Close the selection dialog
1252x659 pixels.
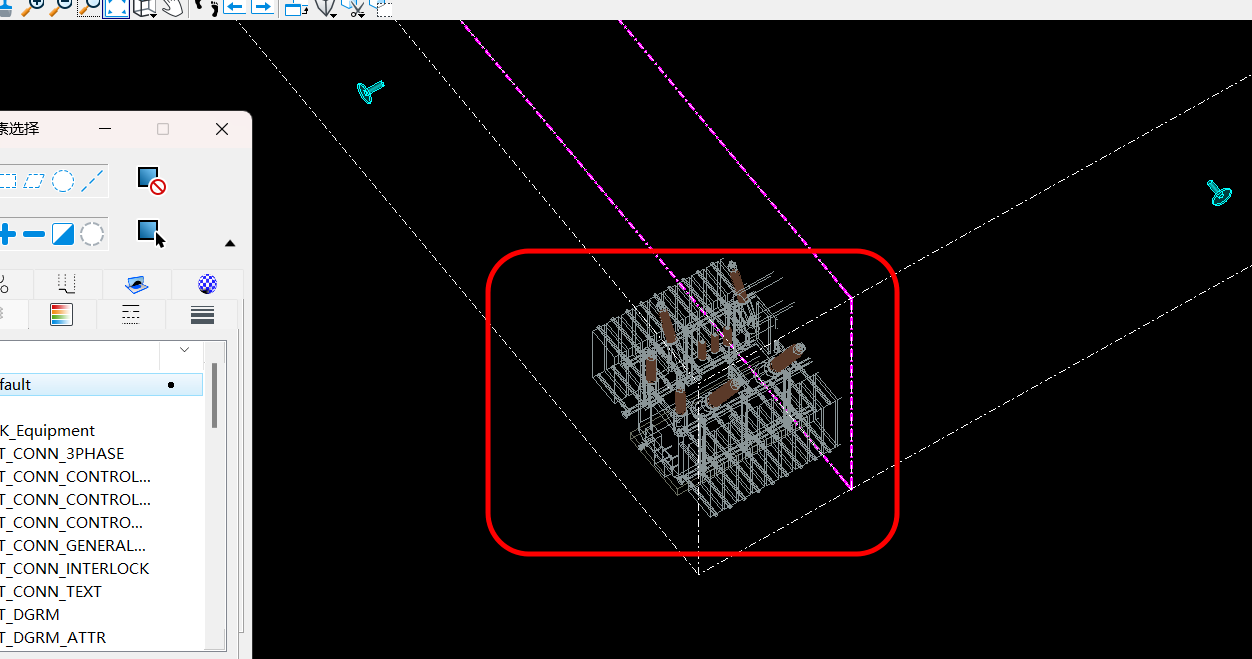(x=222, y=129)
